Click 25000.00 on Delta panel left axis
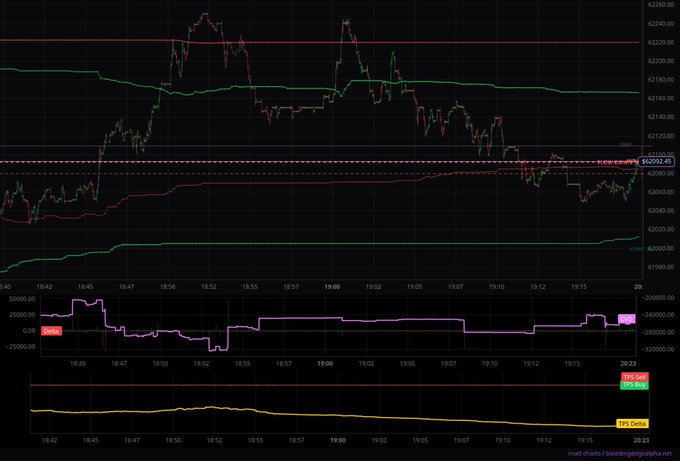Screen dimensions: 680x461 [22, 315]
